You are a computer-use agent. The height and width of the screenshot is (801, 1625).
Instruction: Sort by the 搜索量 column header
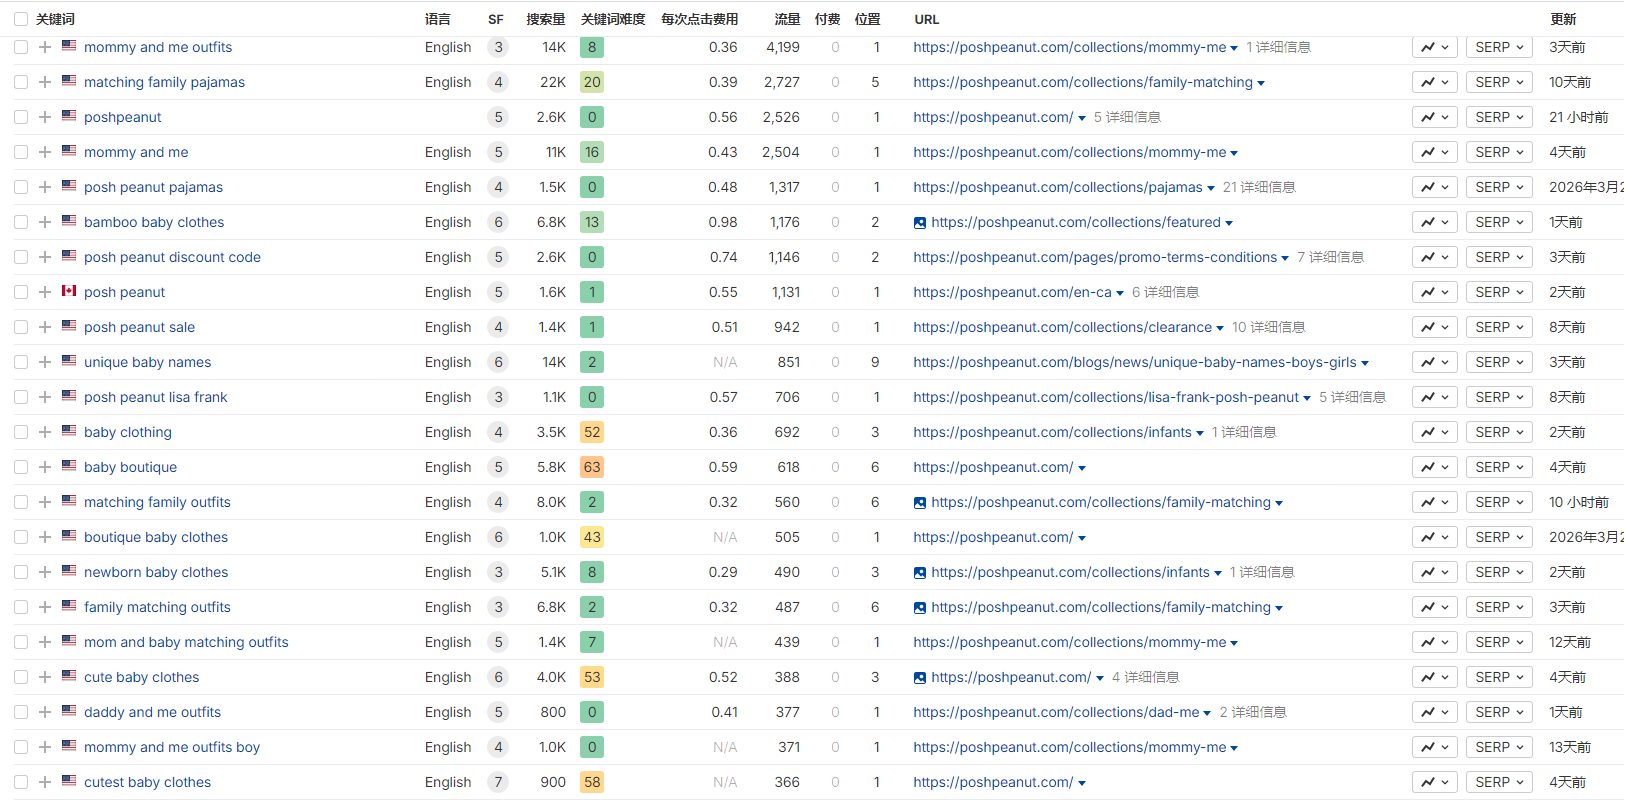click(546, 19)
